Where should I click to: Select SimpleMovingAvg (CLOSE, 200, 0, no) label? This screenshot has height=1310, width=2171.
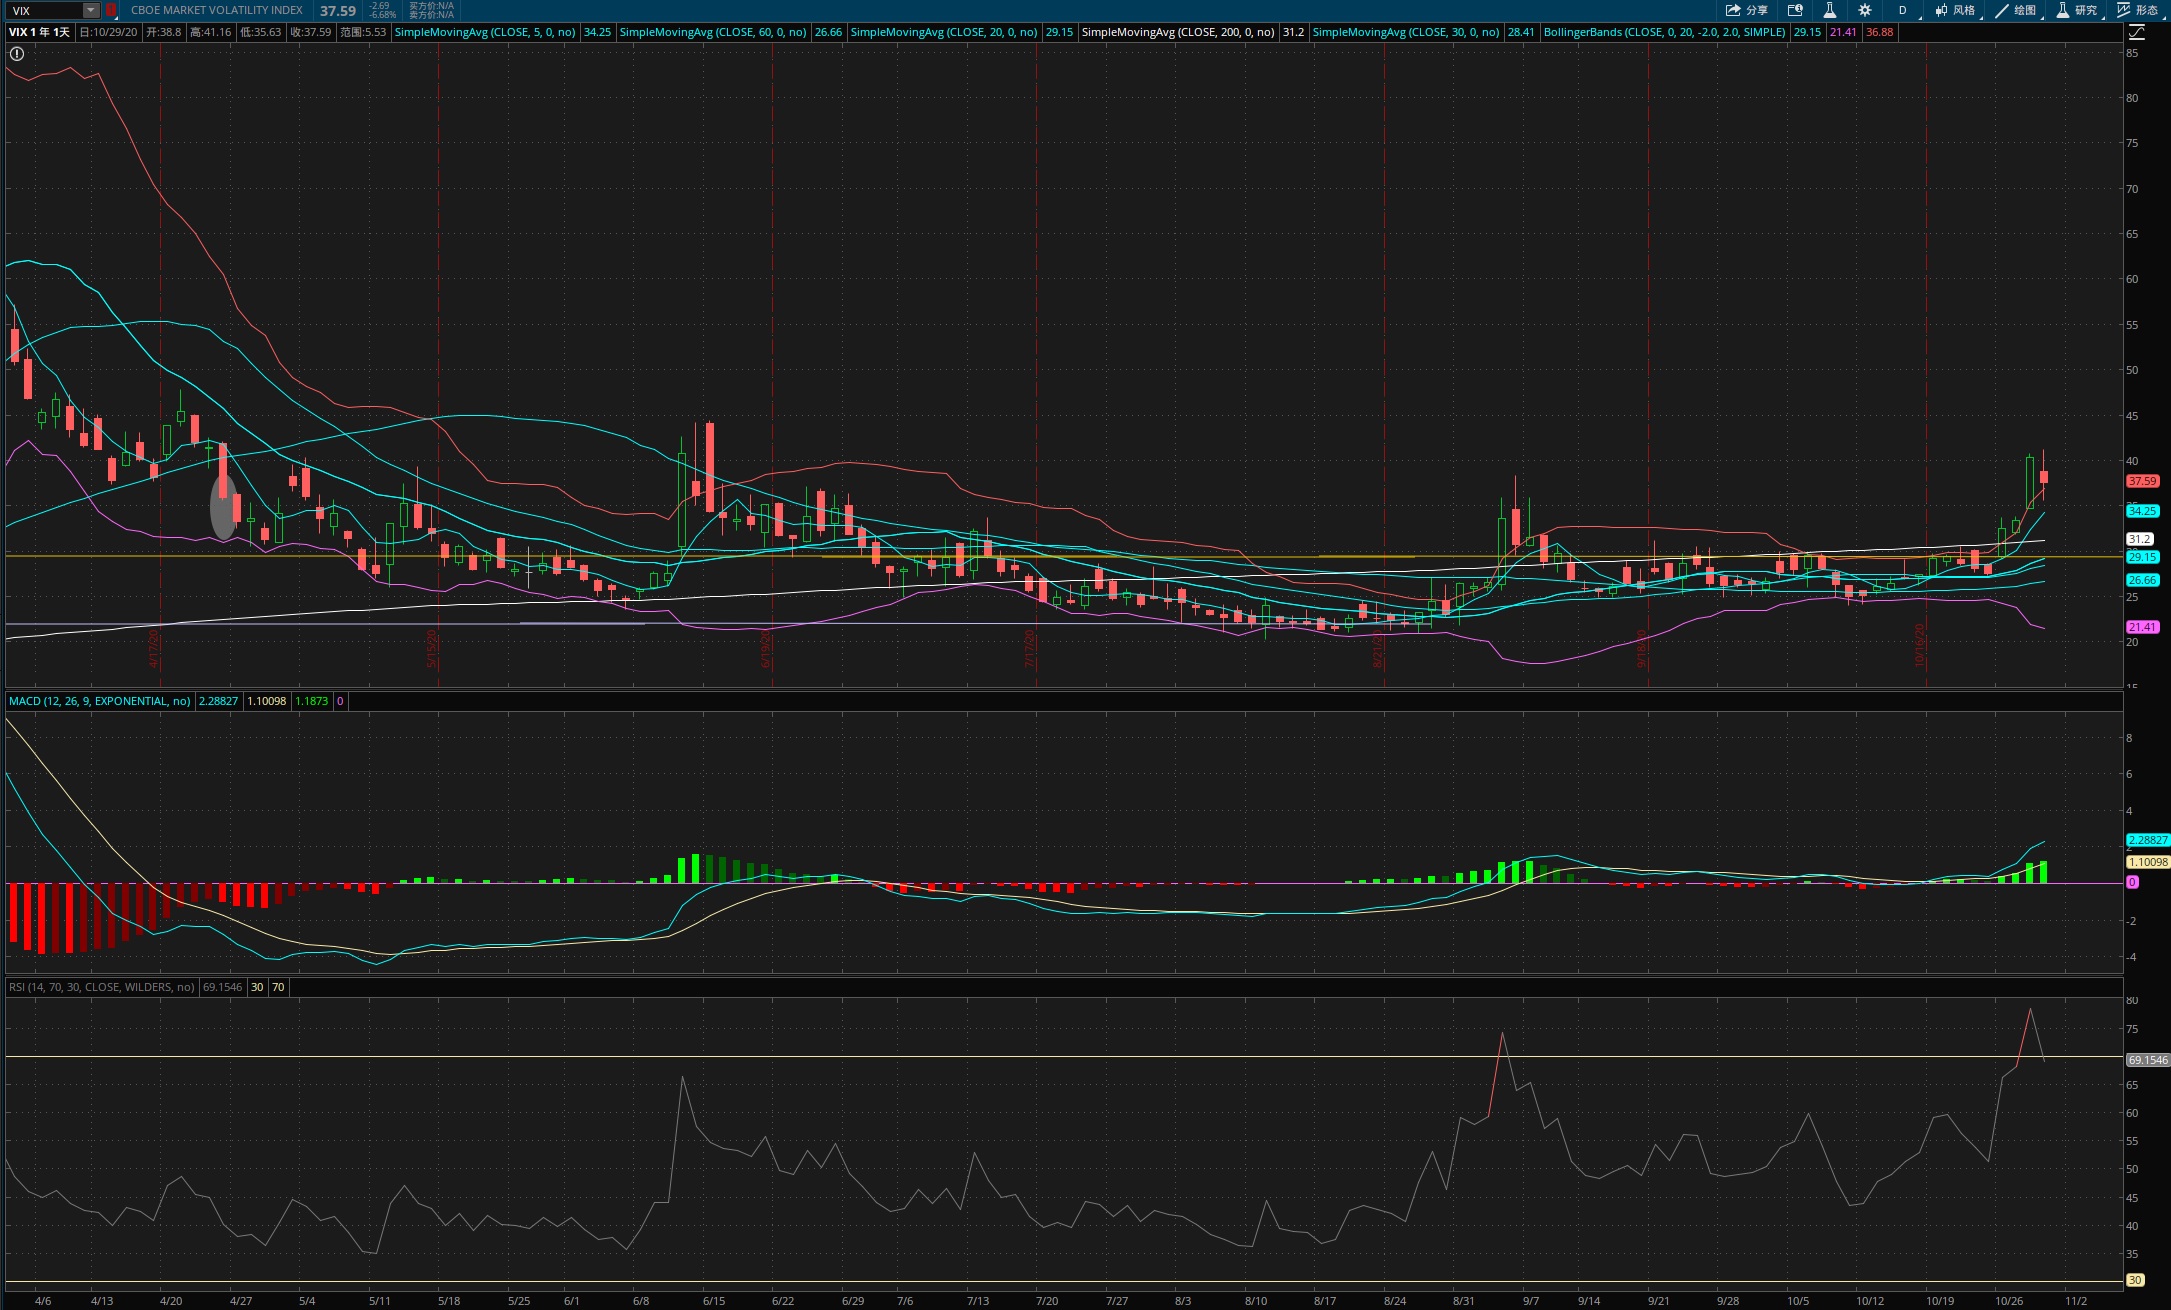[x=1178, y=32]
